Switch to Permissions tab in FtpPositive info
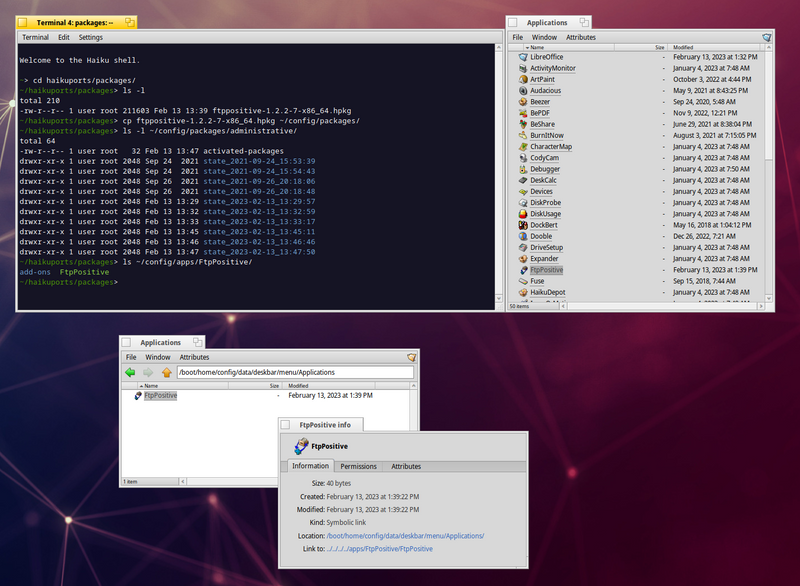This screenshot has width=800, height=586. [358, 466]
